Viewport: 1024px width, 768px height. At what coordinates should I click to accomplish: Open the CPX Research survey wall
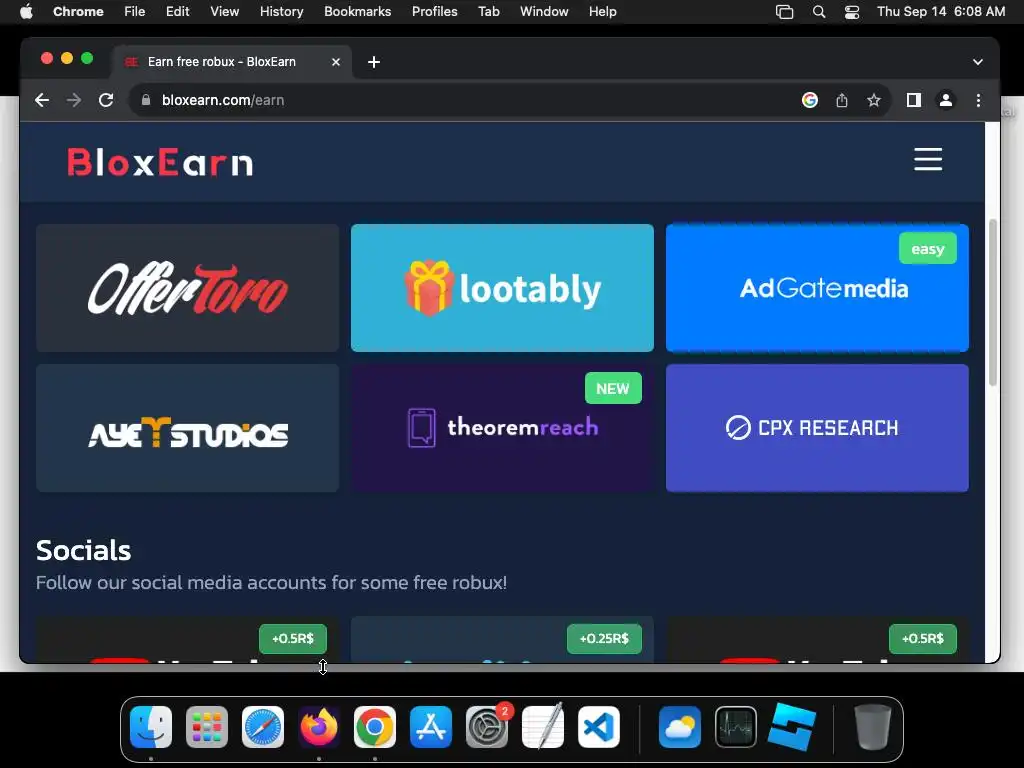(x=817, y=428)
